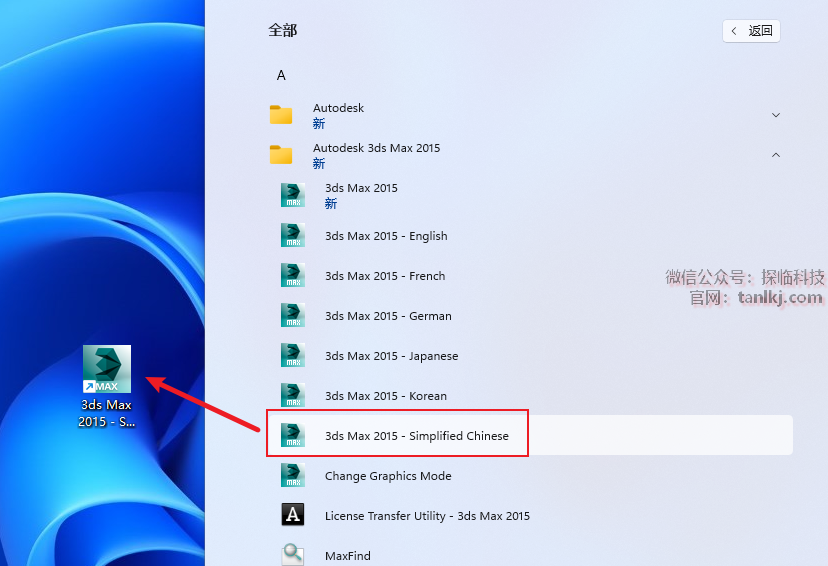Click the 3ds Max 2015 app icon marked 新
The image size is (828, 566).
point(293,195)
